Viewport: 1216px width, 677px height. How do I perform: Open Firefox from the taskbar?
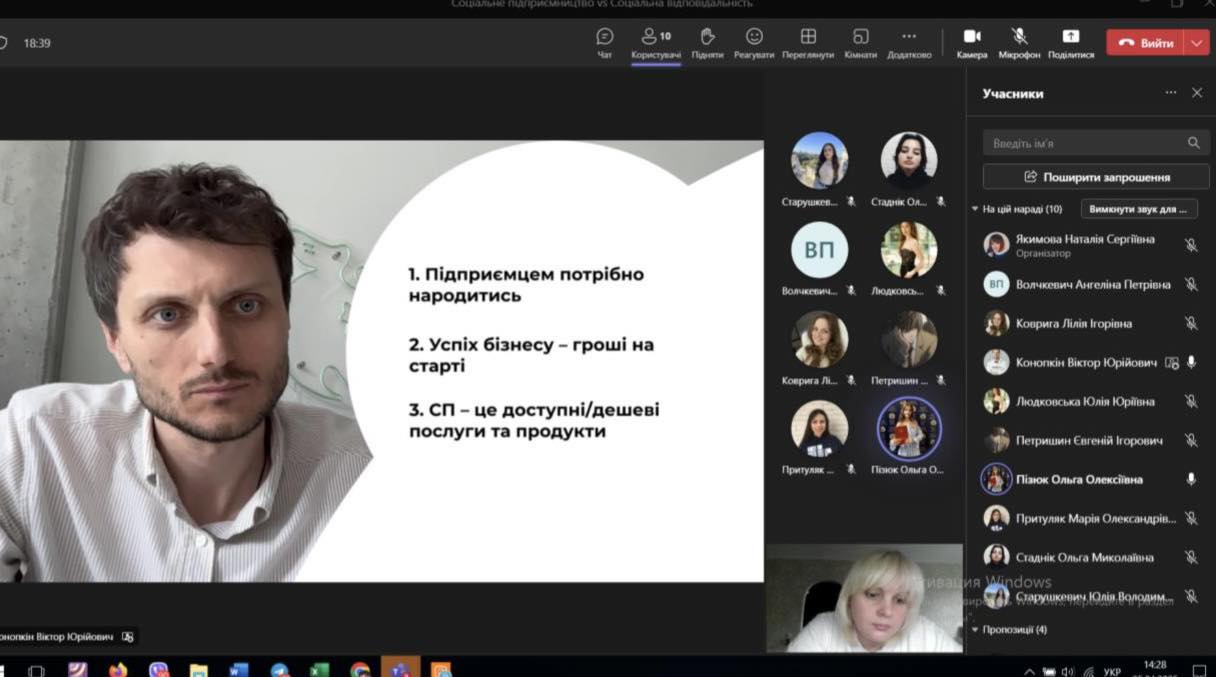[118, 669]
